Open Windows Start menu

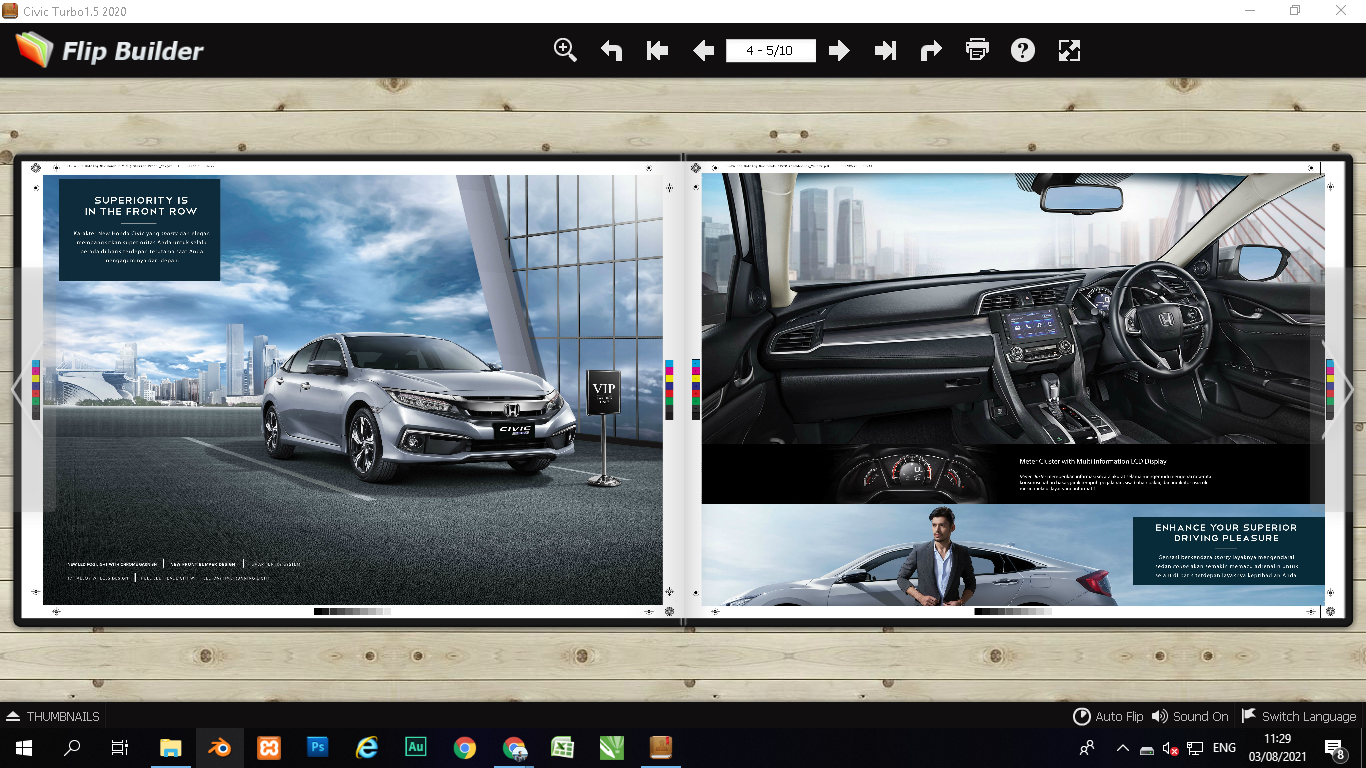click(x=24, y=748)
